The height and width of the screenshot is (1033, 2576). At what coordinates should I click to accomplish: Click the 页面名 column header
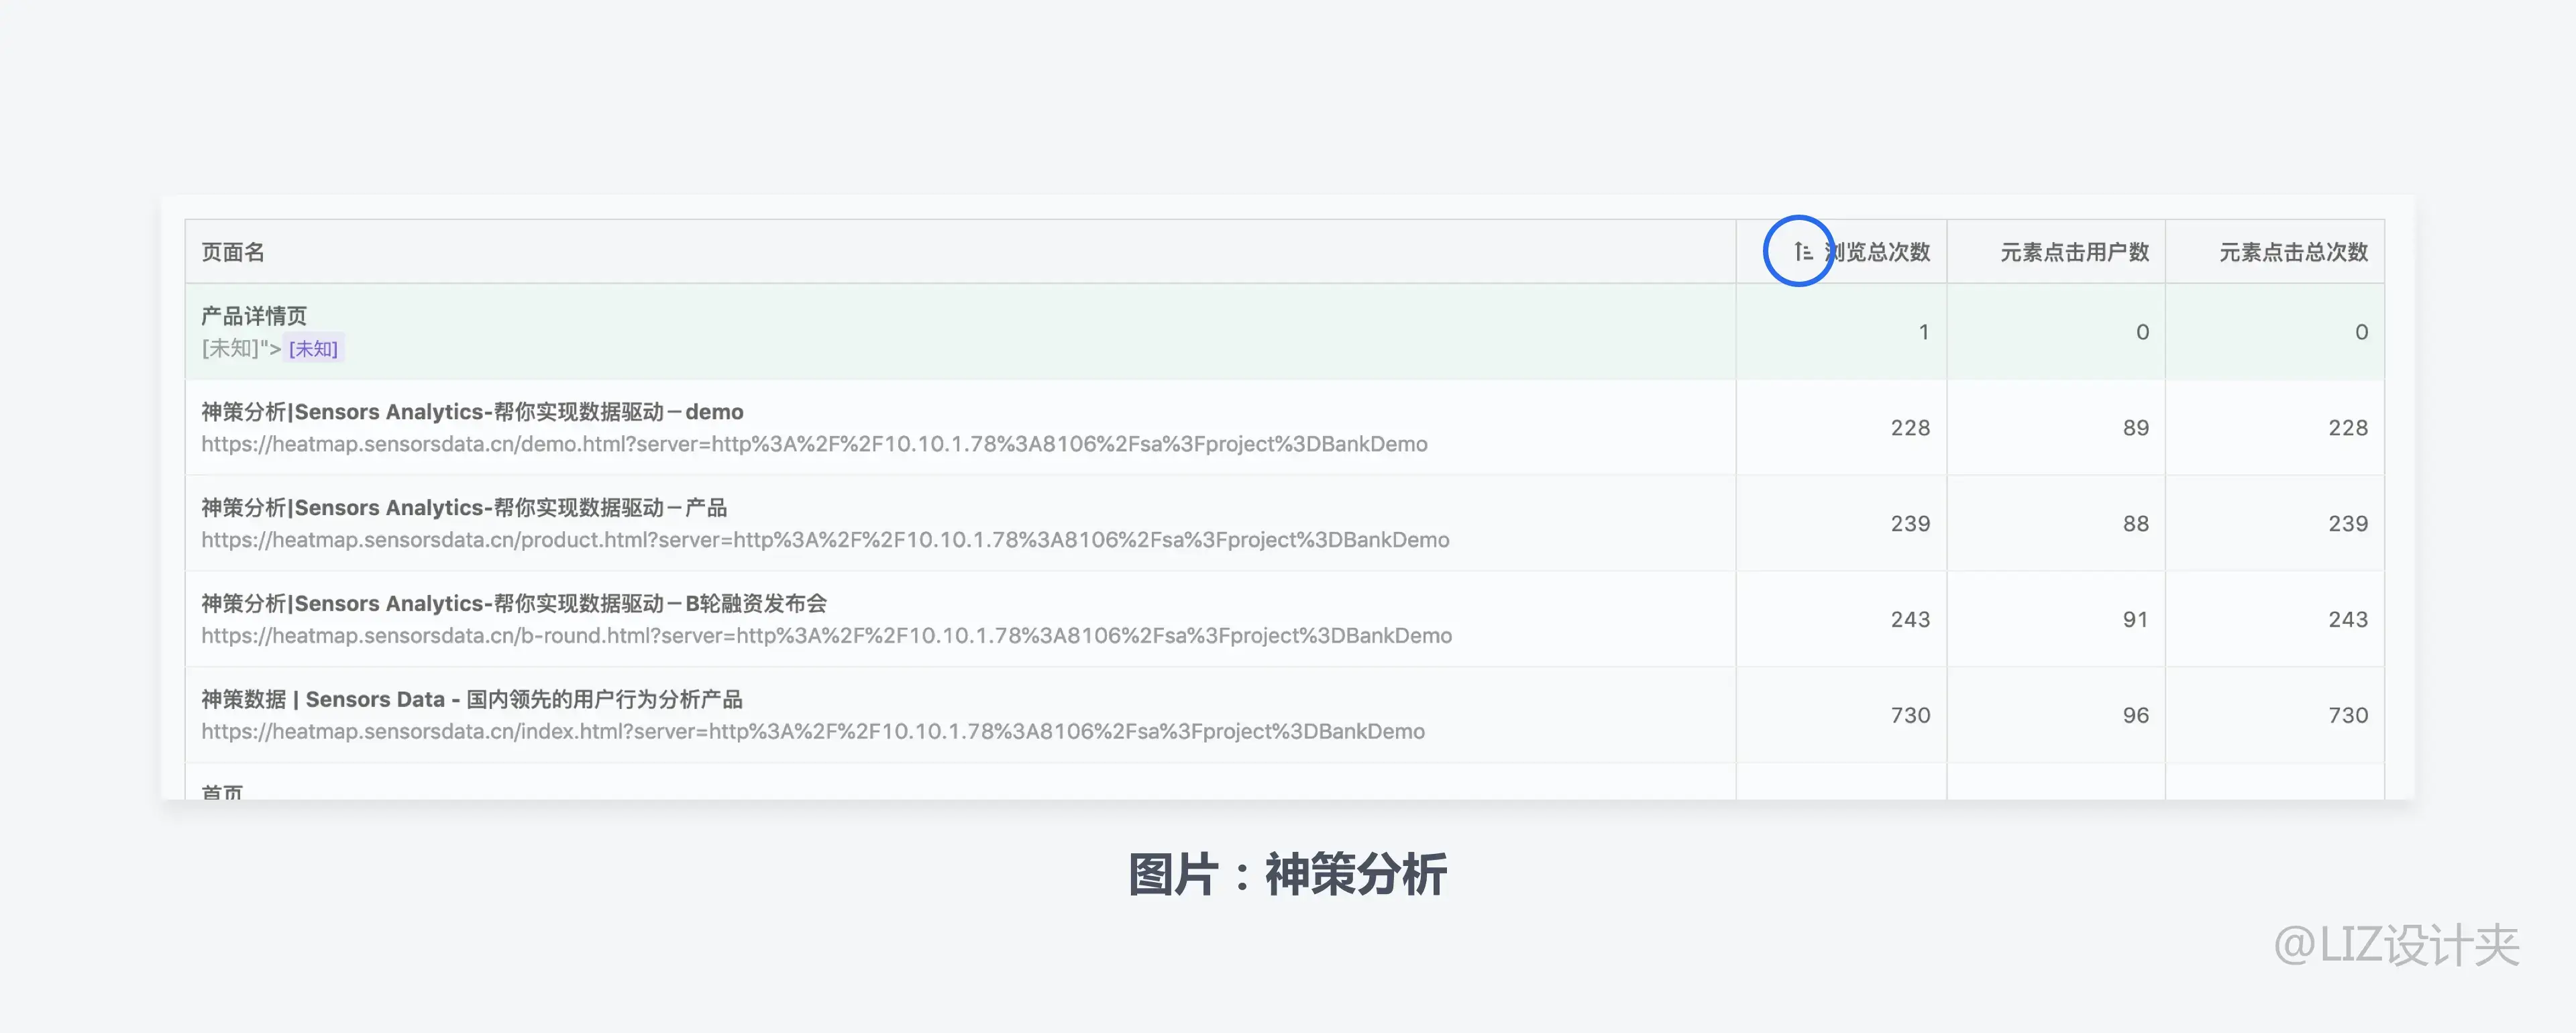pyautogui.click(x=233, y=252)
